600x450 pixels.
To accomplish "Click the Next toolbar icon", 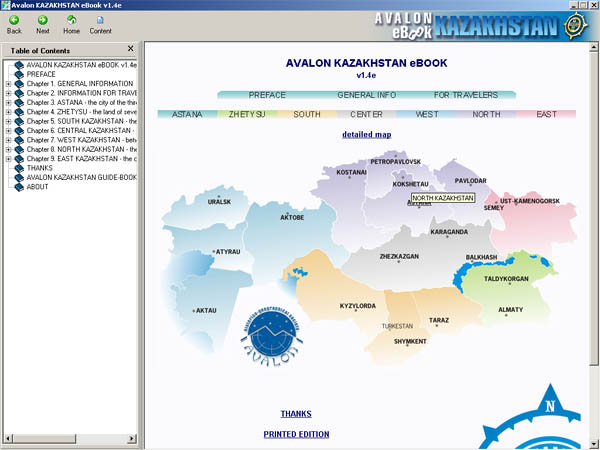I will pos(42,20).
